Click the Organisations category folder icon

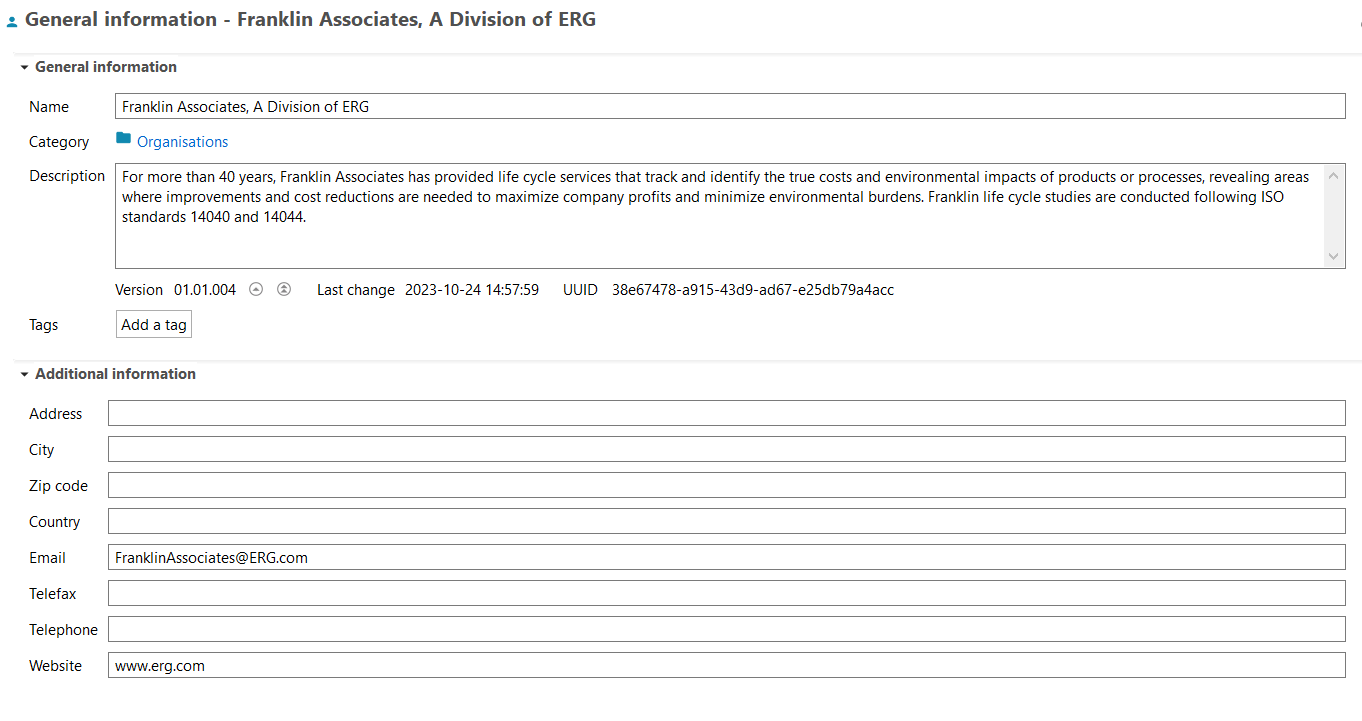tap(123, 141)
